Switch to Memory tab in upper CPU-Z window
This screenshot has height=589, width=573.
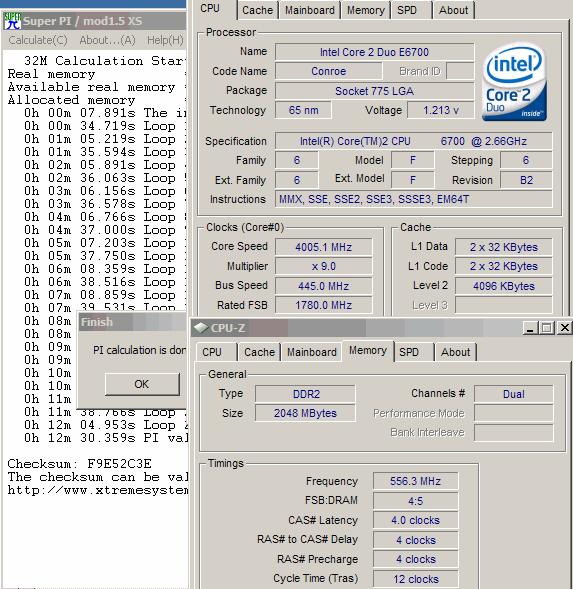pyautogui.click(x=366, y=10)
